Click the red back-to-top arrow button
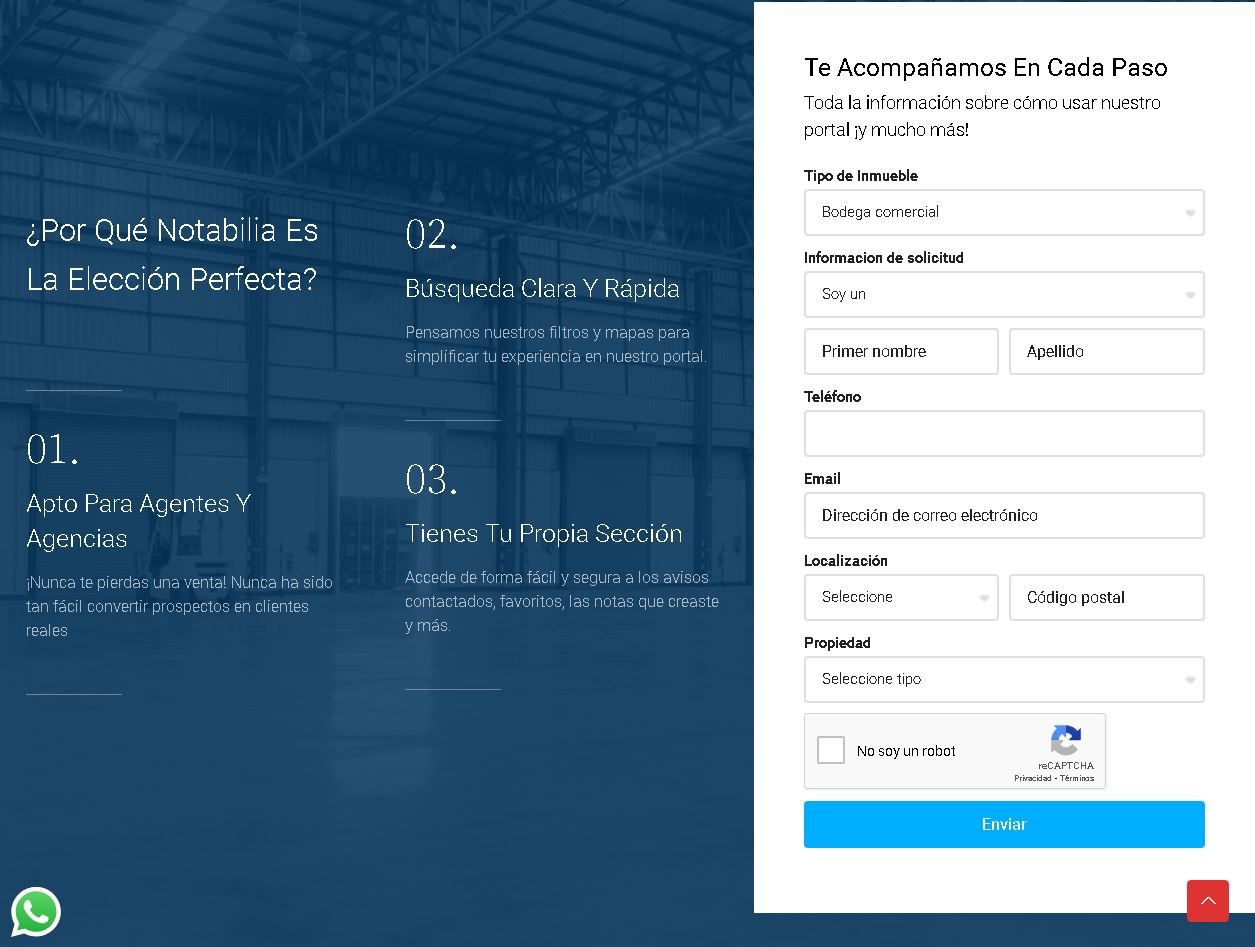1255x947 pixels. (1207, 901)
